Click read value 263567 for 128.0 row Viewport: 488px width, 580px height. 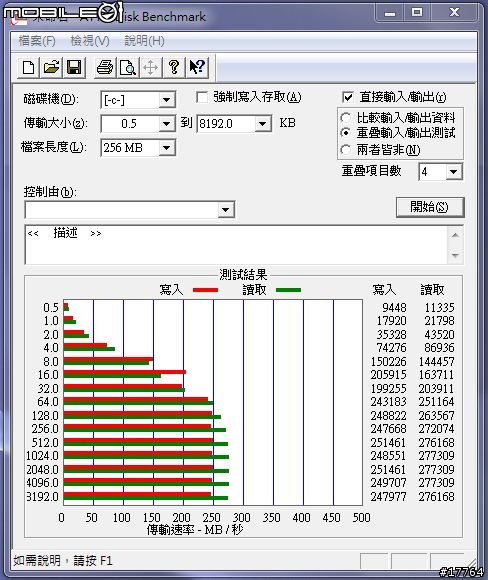[x=436, y=415]
